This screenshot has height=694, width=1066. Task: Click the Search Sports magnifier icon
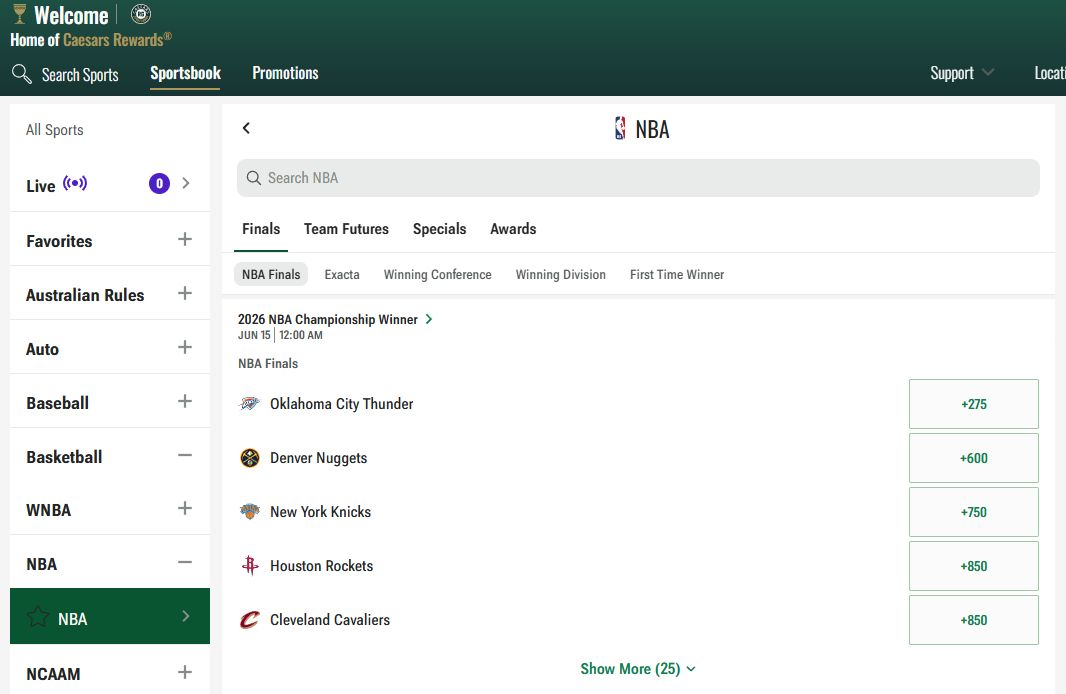pyautogui.click(x=21, y=74)
